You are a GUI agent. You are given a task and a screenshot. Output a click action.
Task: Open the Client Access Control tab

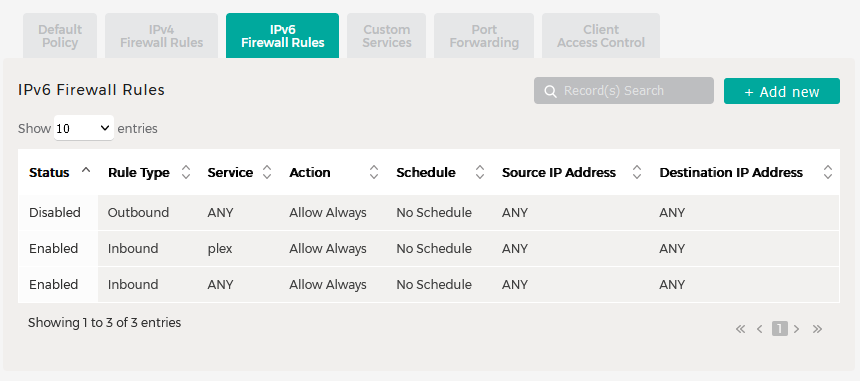click(601, 36)
